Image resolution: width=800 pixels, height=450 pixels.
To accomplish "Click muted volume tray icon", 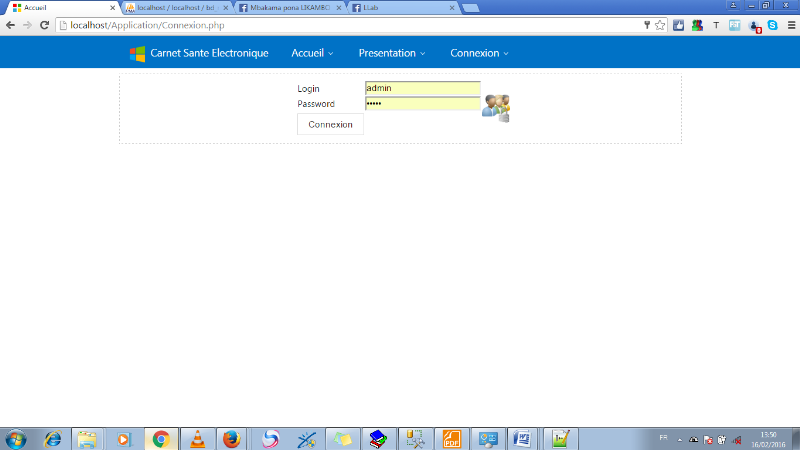I will click(x=737, y=439).
